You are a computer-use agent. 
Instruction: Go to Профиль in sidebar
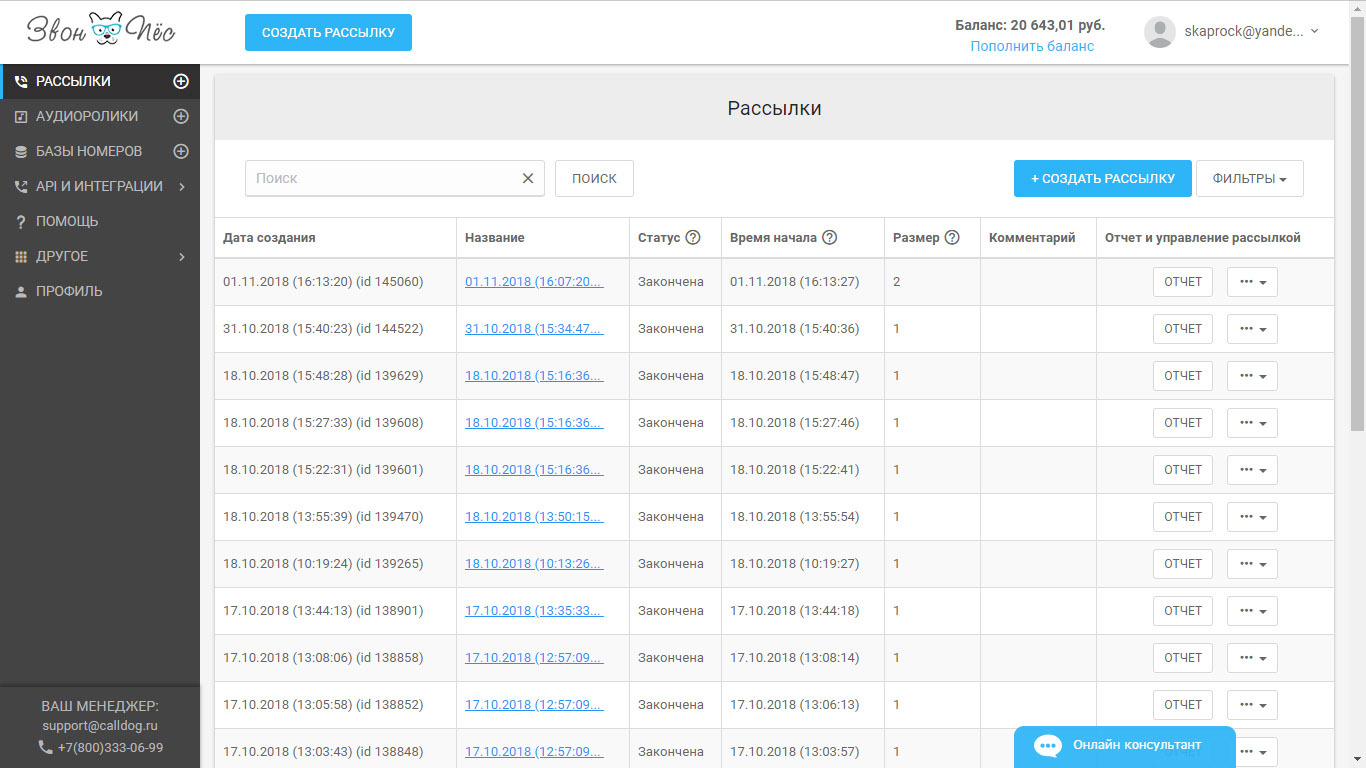tap(69, 292)
